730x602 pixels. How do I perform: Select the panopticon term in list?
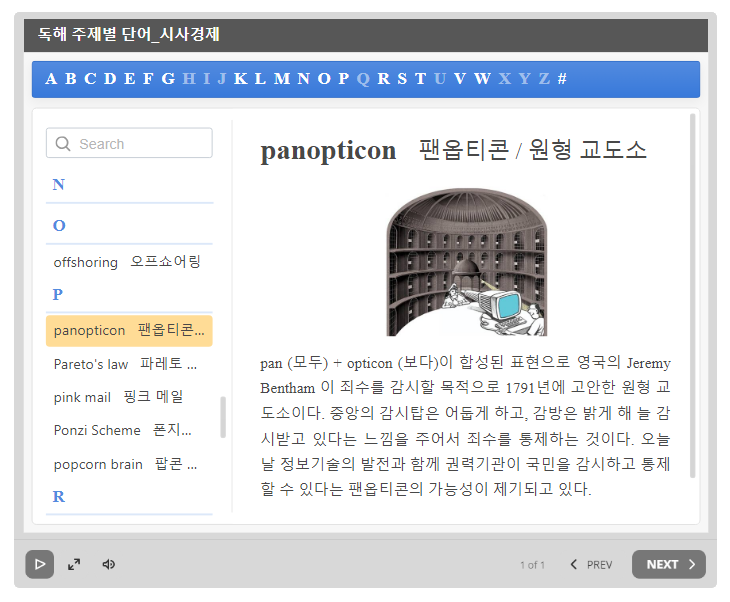coord(128,330)
